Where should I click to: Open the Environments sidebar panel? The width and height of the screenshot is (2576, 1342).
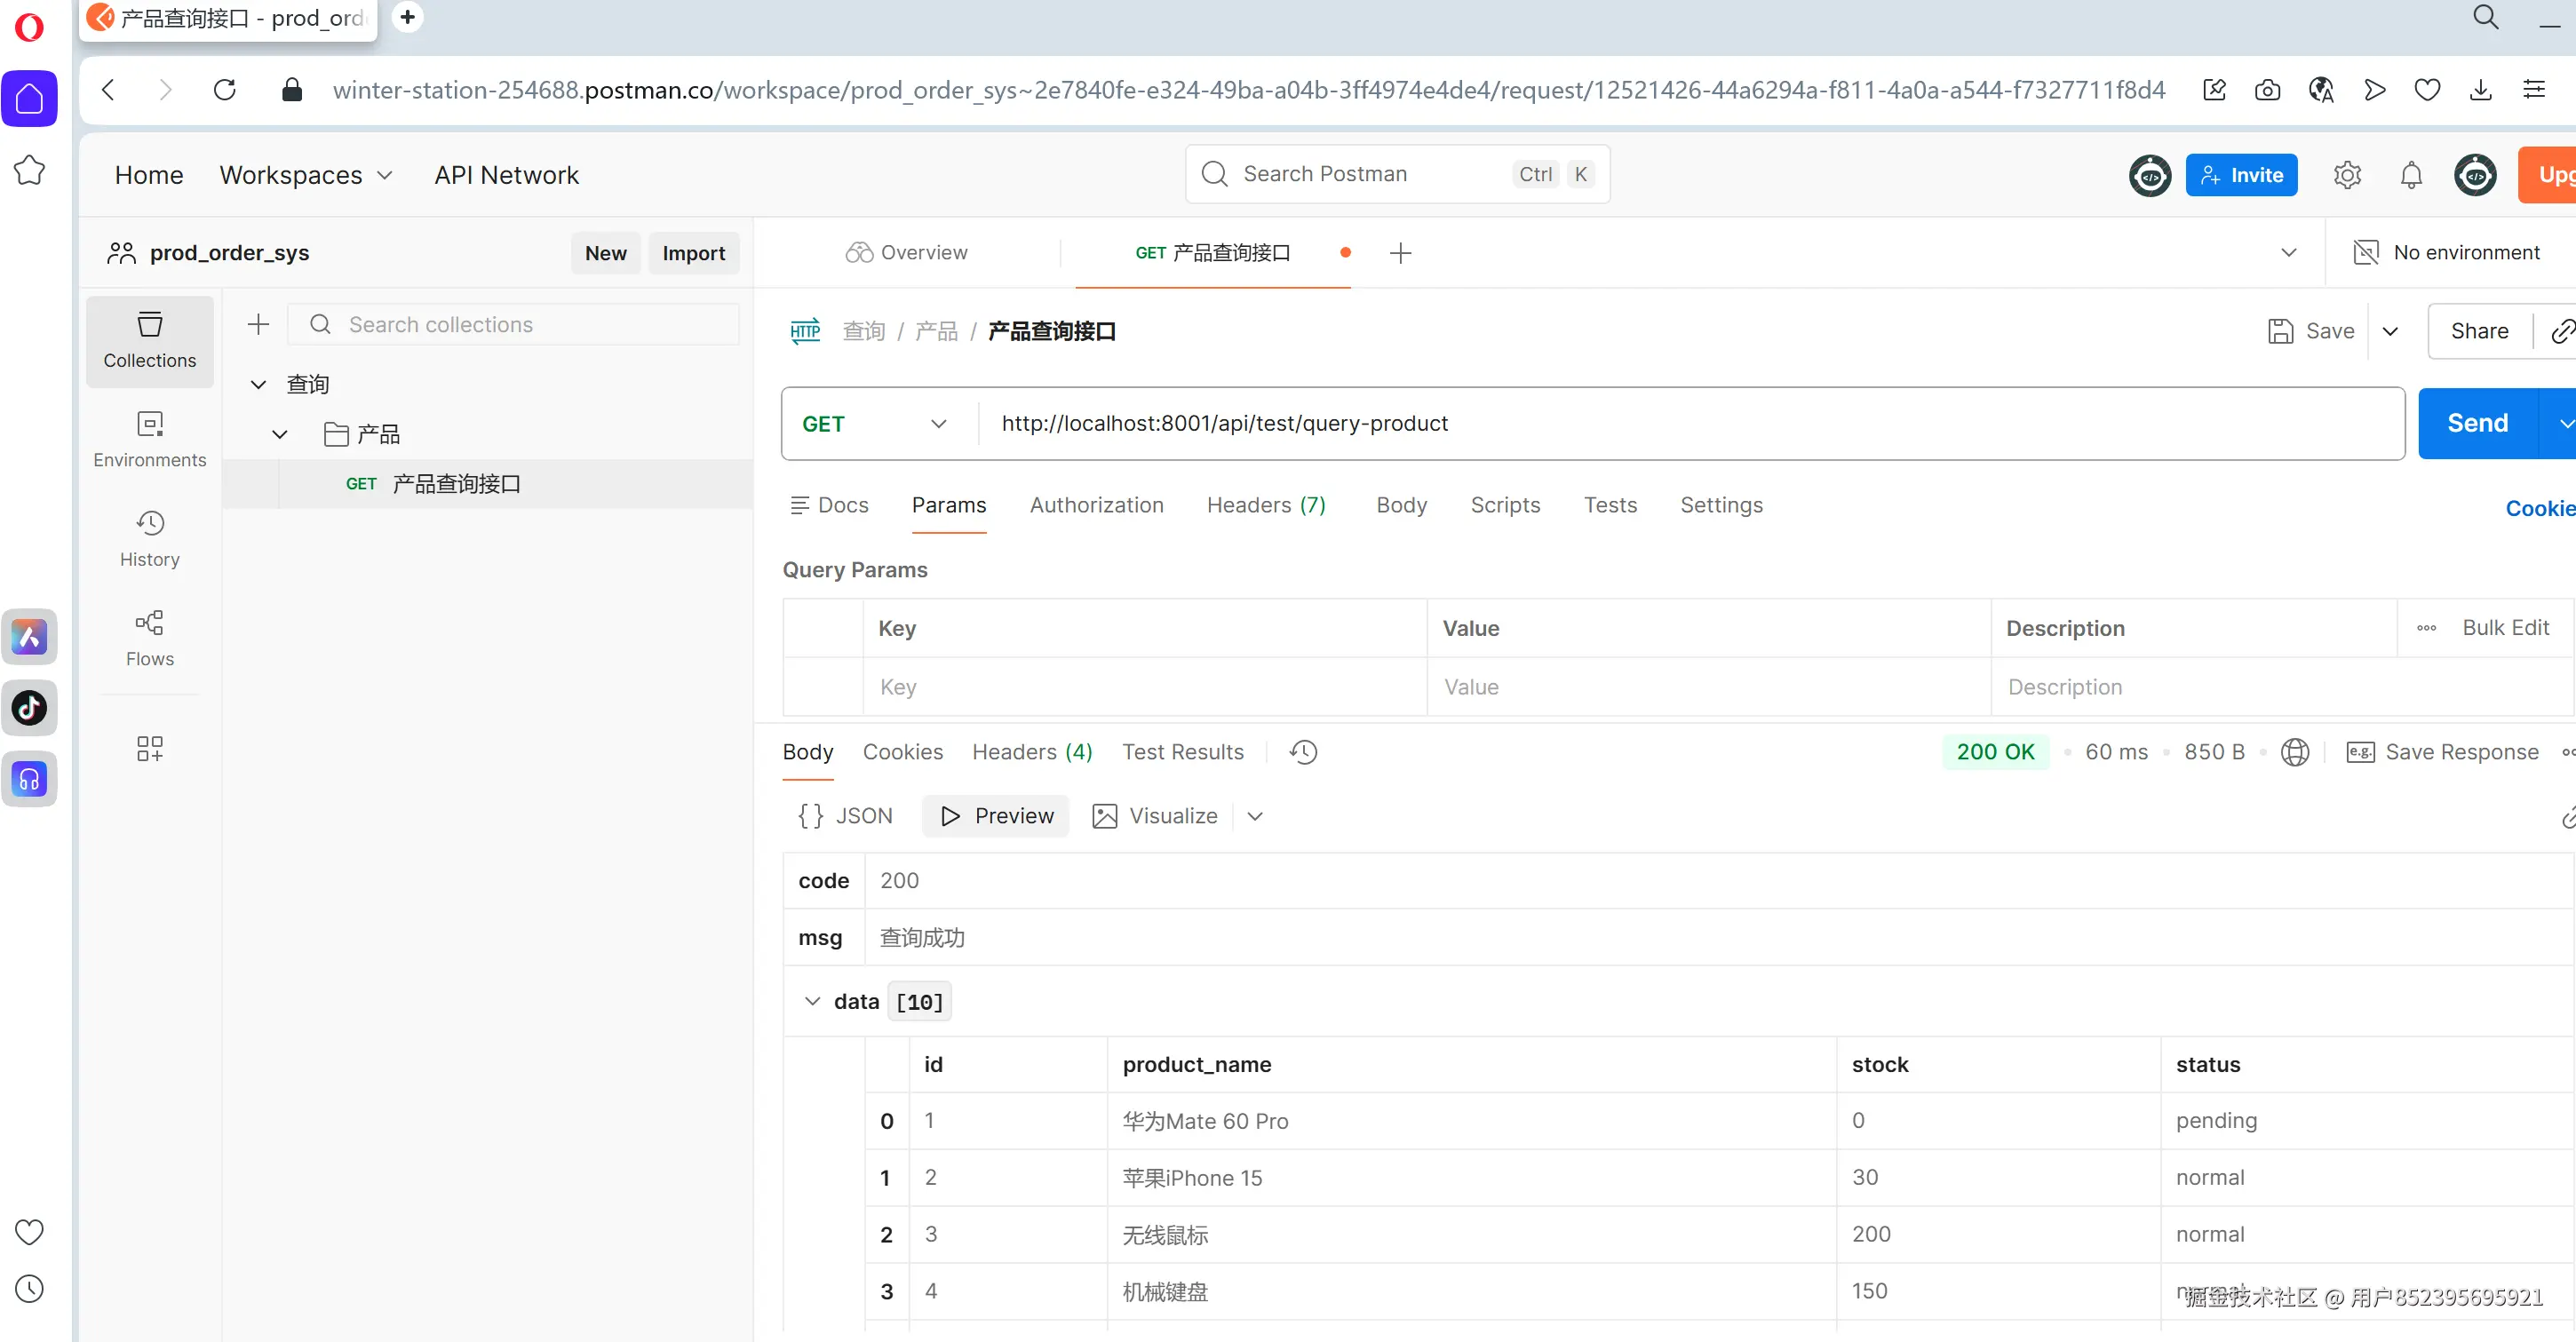point(149,438)
